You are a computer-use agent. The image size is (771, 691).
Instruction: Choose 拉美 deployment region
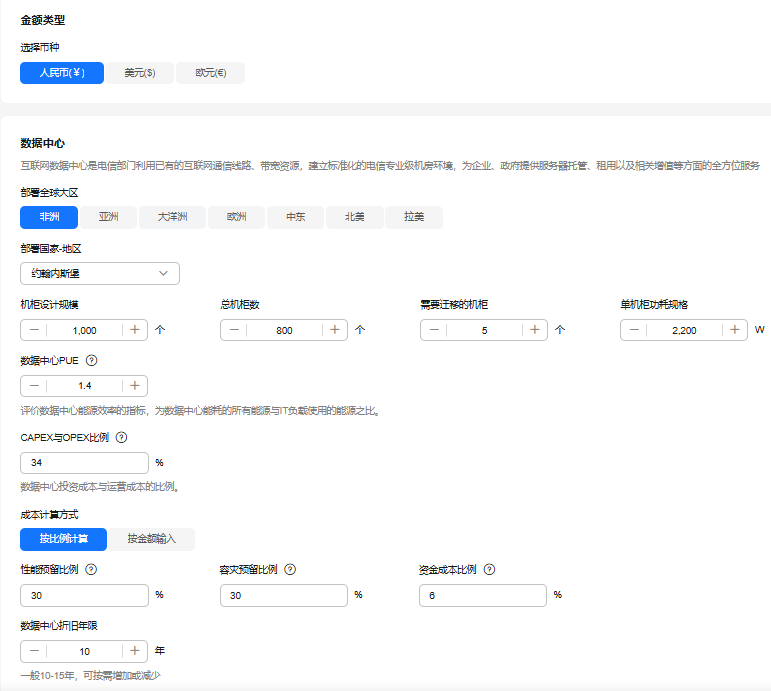[x=414, y=217]
